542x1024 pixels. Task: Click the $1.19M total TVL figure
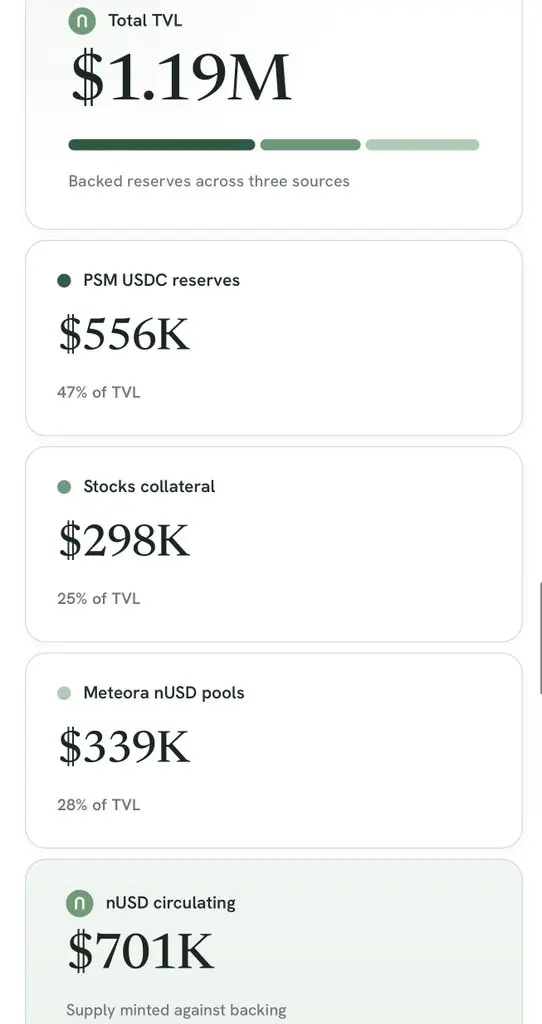coord(181,78)
